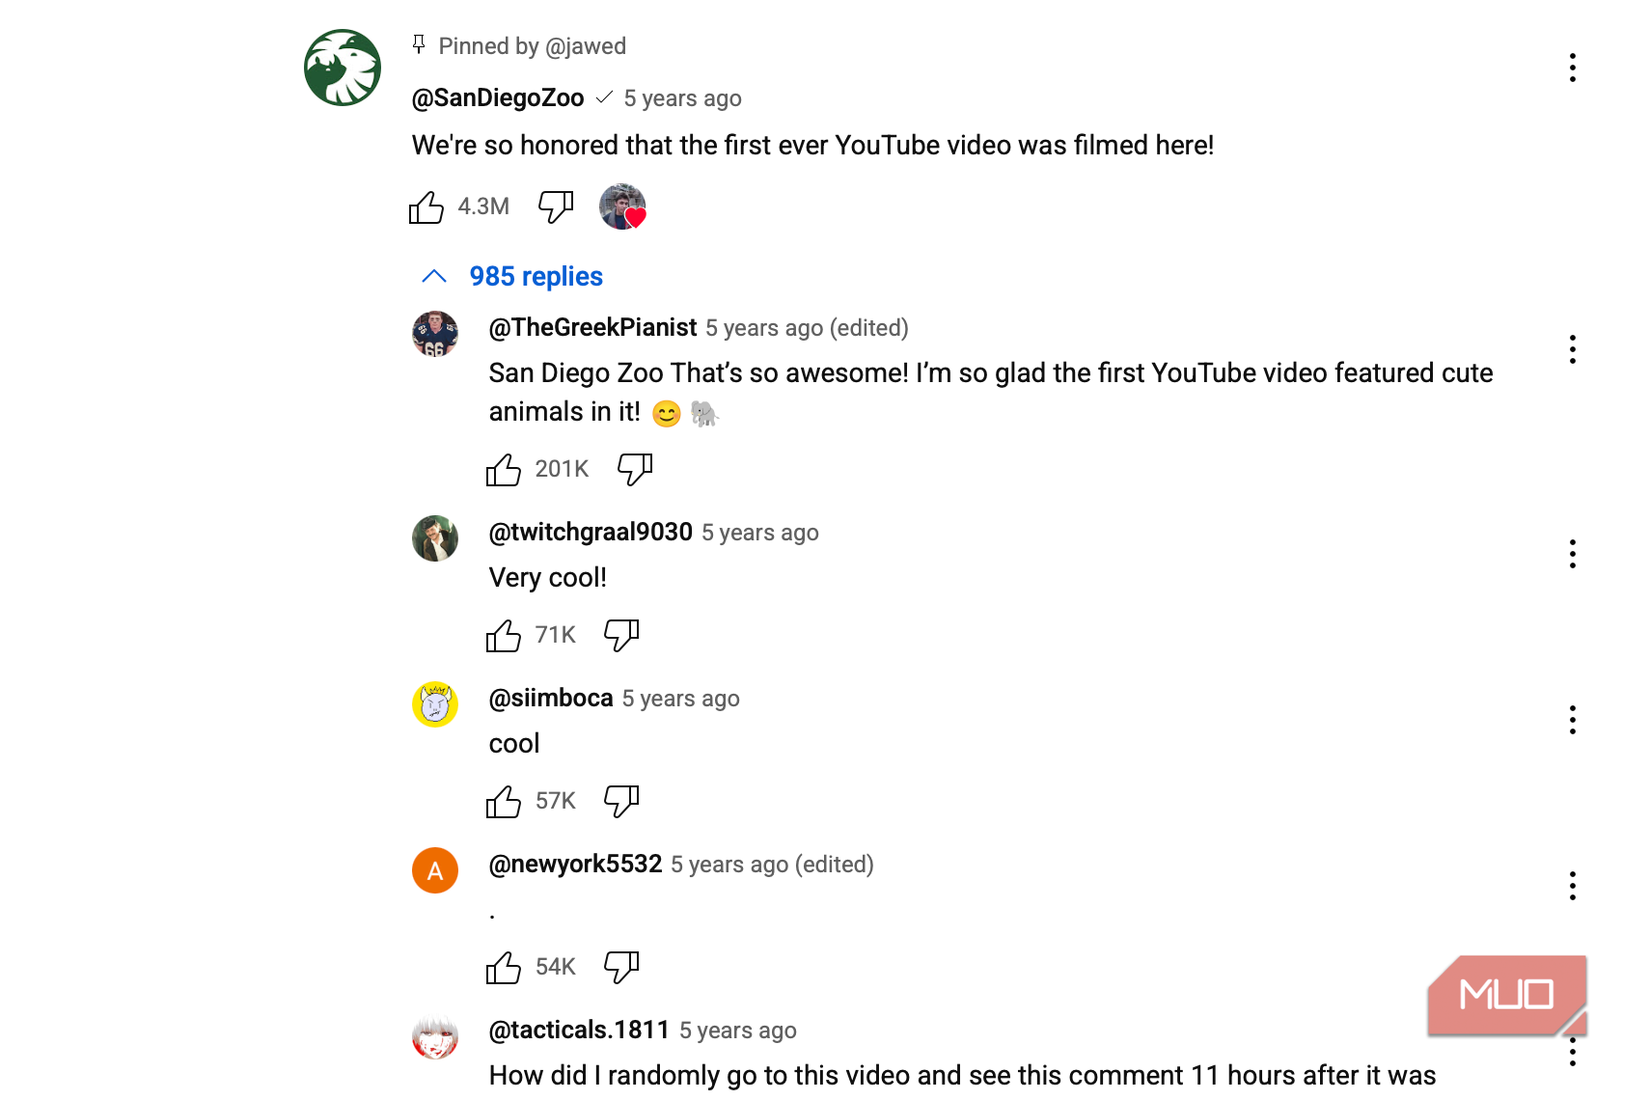Screen dimensions: 1650x1100
Task: Open the @SanDiegoZoo channel name link
Action: [498, 98]
